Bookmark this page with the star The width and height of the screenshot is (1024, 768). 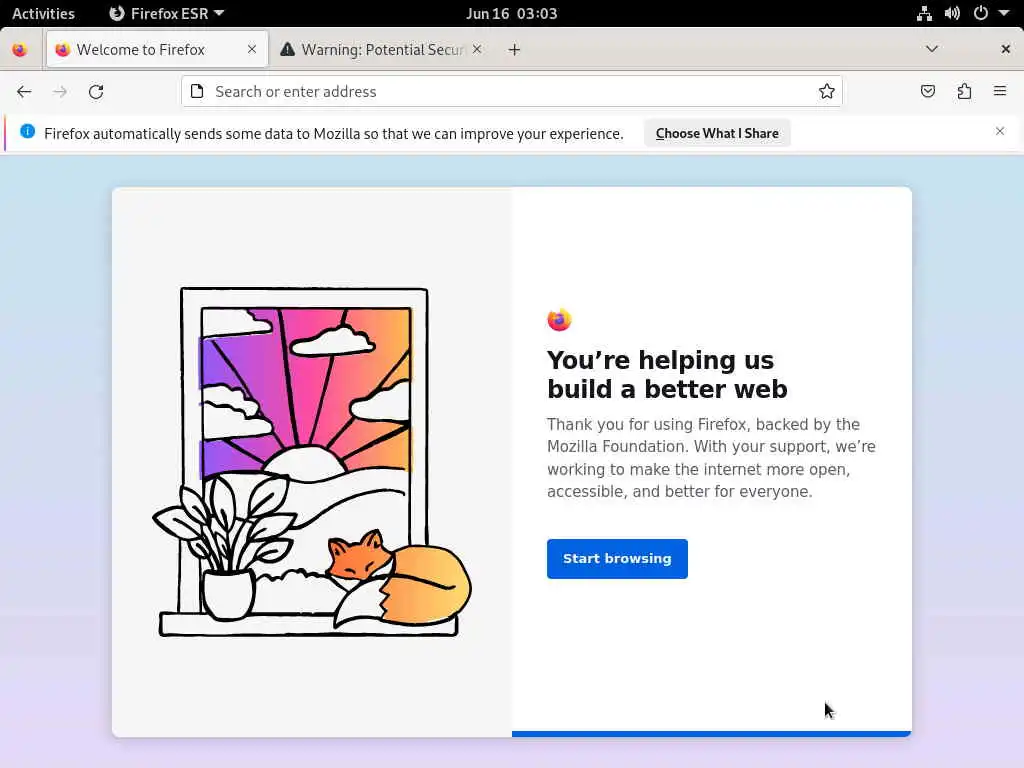click(x=827, y=91)
